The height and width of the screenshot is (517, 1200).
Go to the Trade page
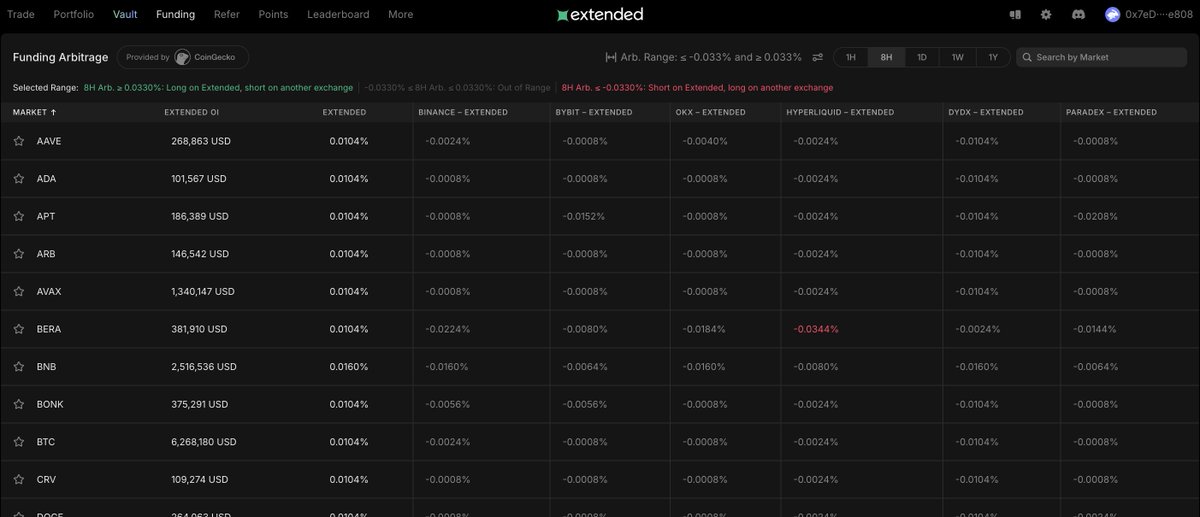(21, 15)
